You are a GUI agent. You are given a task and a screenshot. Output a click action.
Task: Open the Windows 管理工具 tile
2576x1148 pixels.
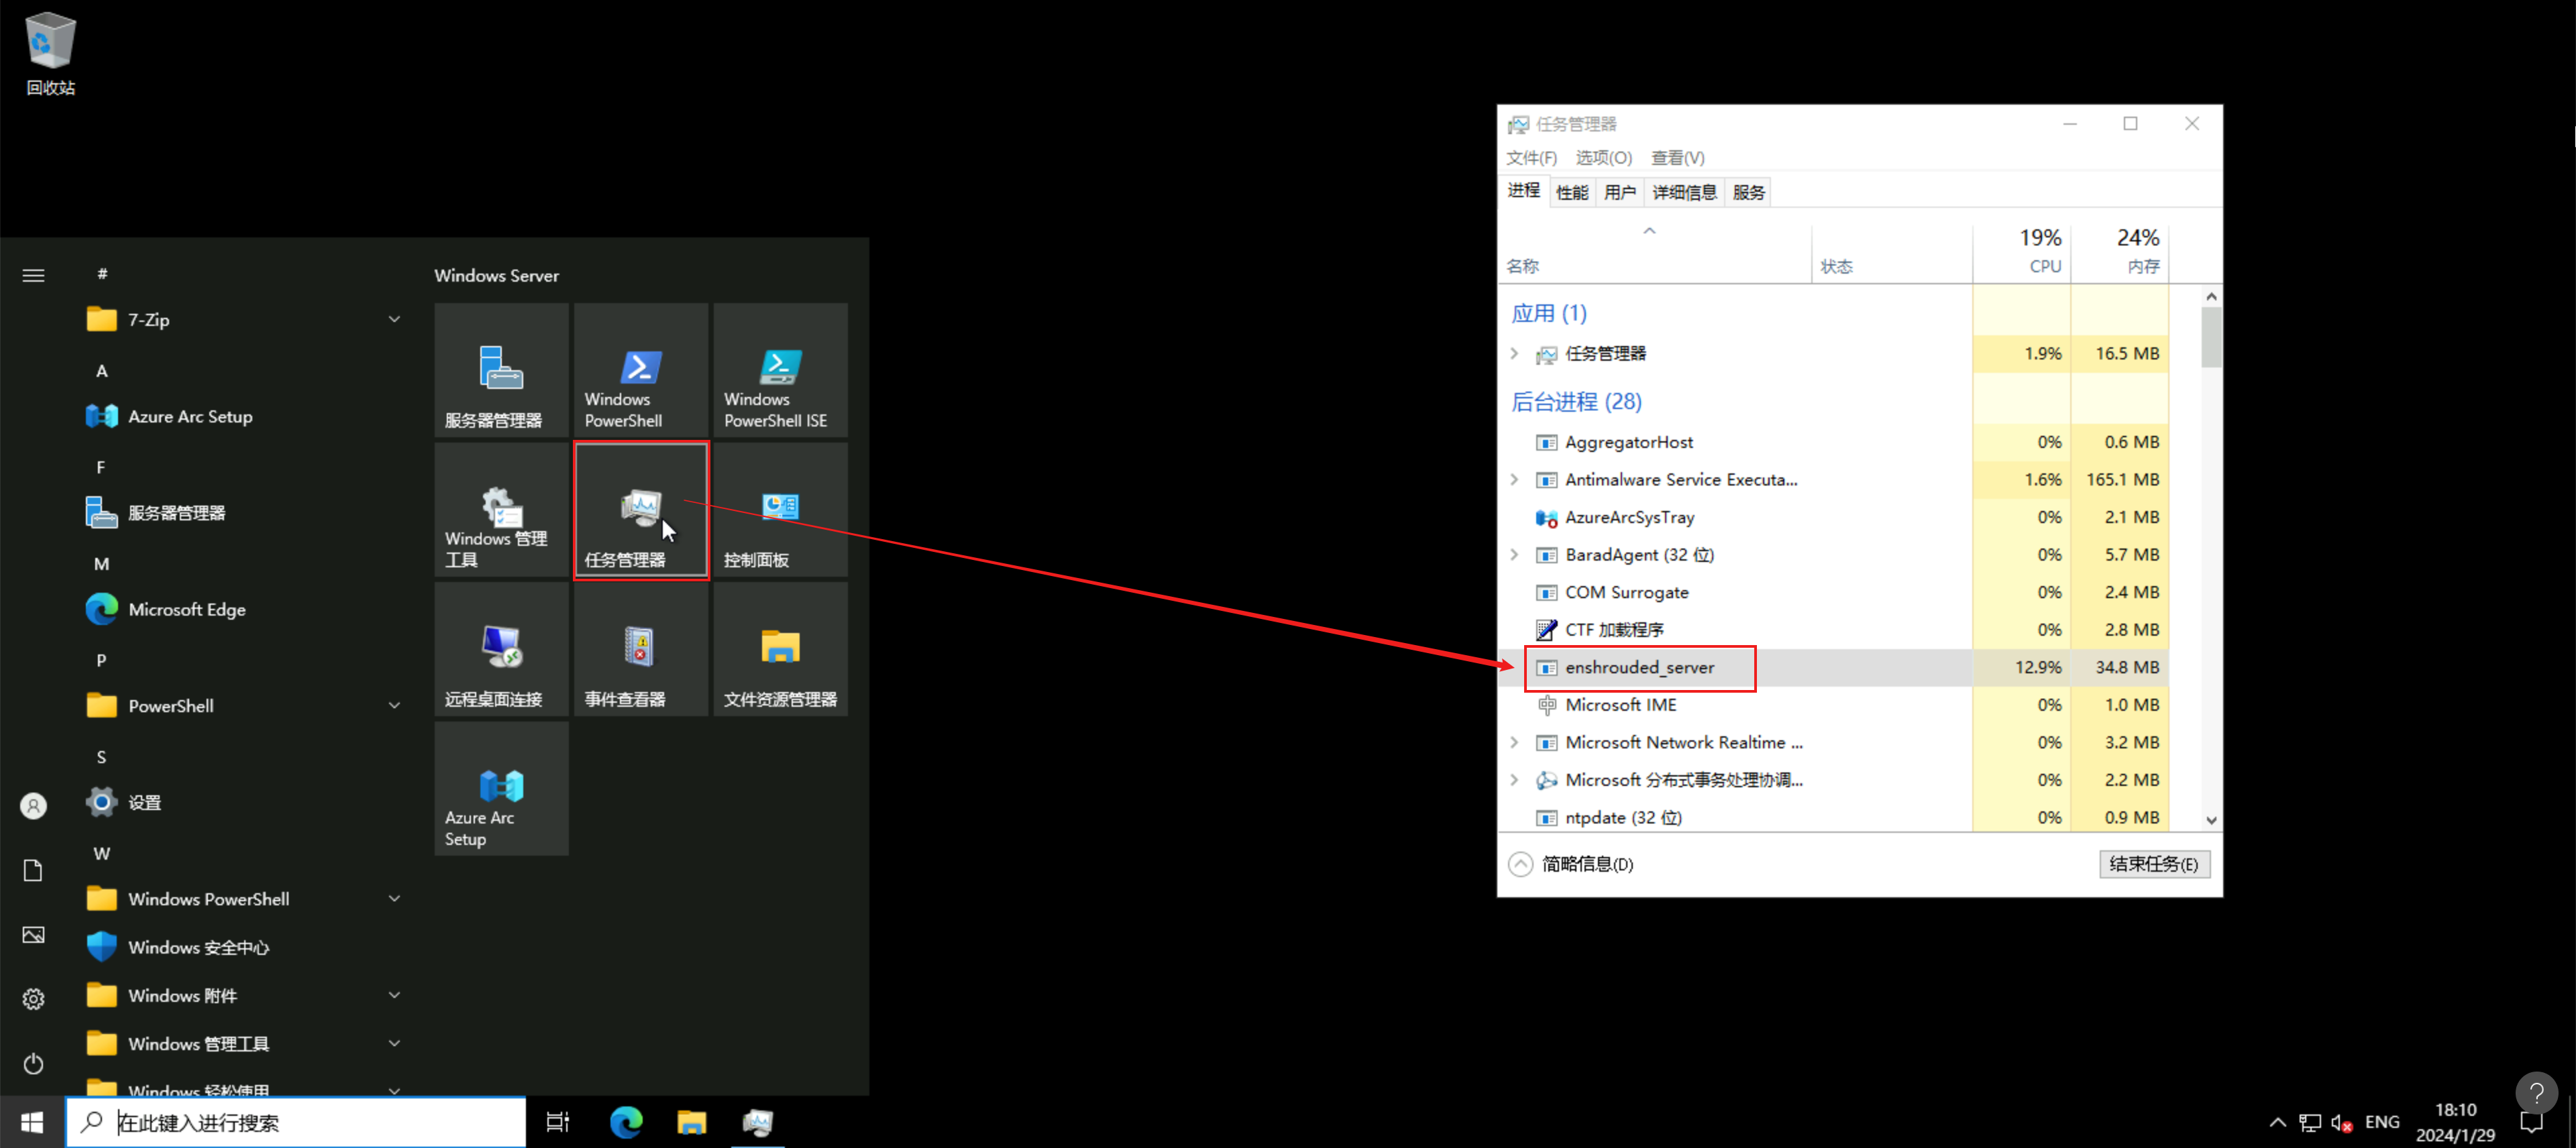pos(501,510)
